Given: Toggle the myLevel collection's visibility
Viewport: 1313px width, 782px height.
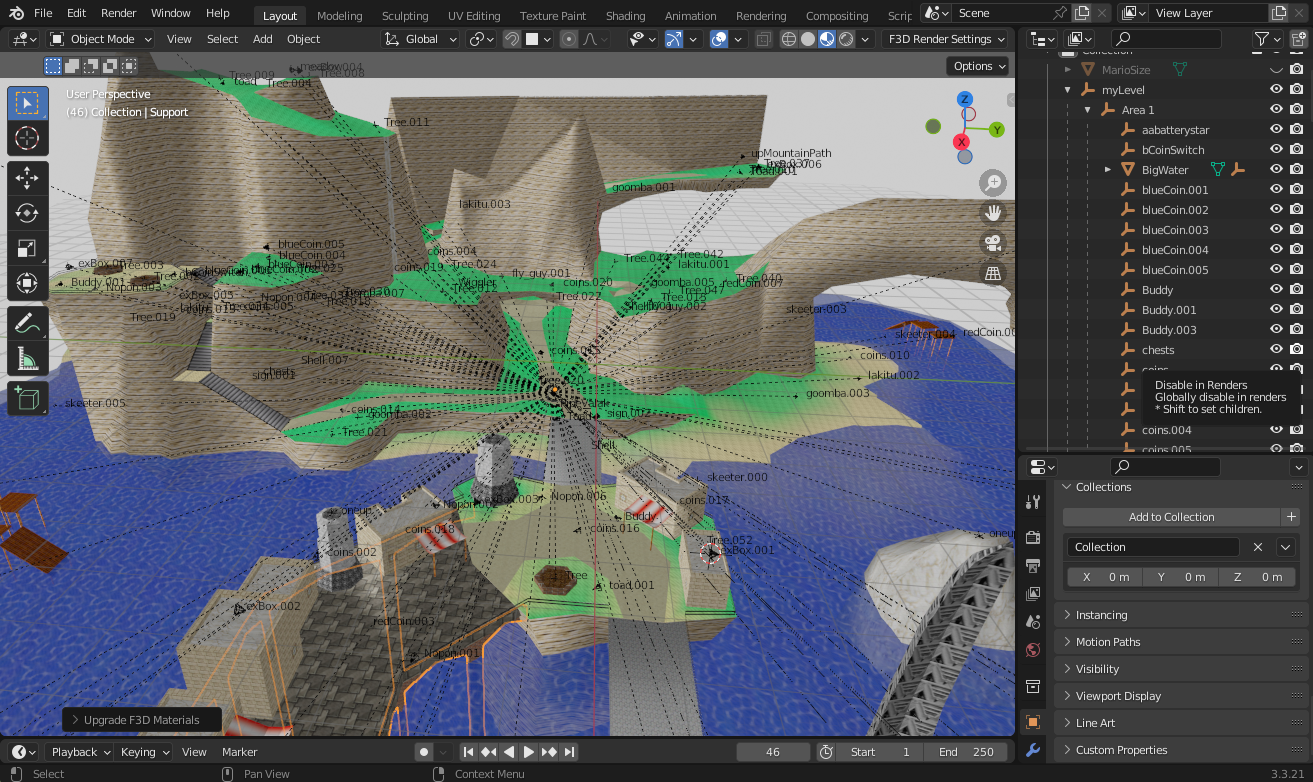Looking at the screenshot, I should tap(1276, 90).
